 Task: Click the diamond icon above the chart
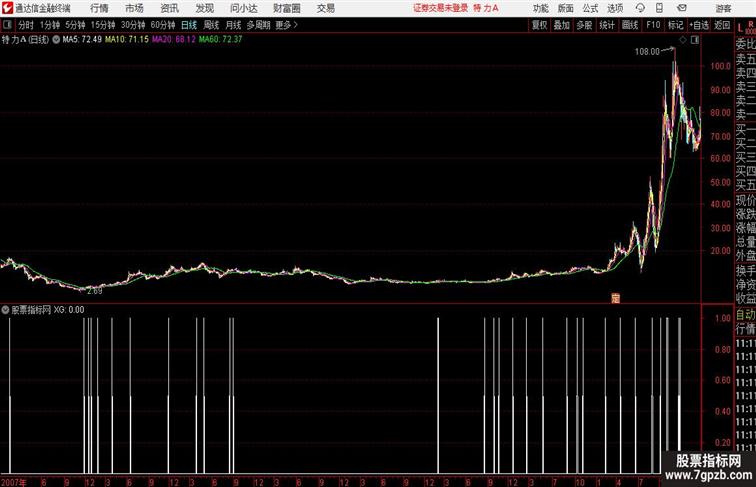683,40
